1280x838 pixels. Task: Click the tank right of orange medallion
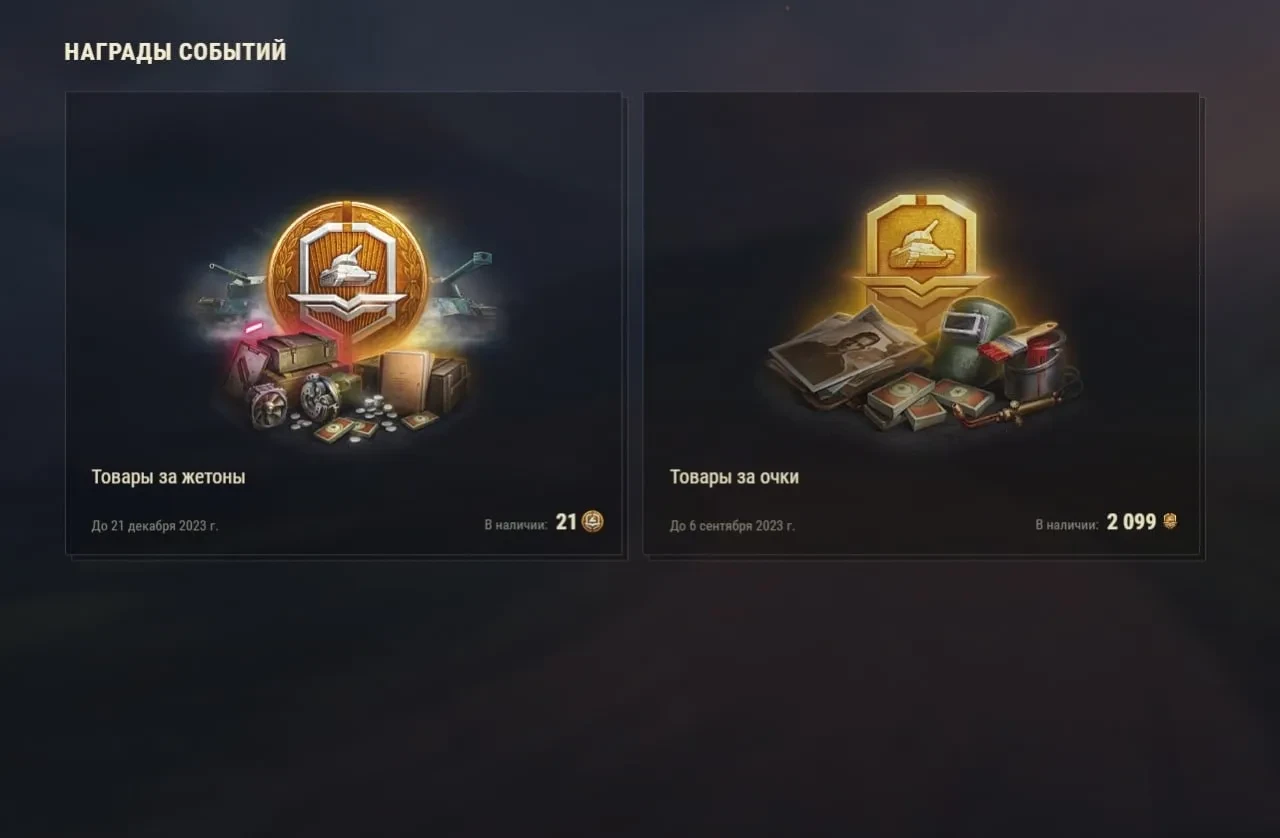(x=463, y=286)
